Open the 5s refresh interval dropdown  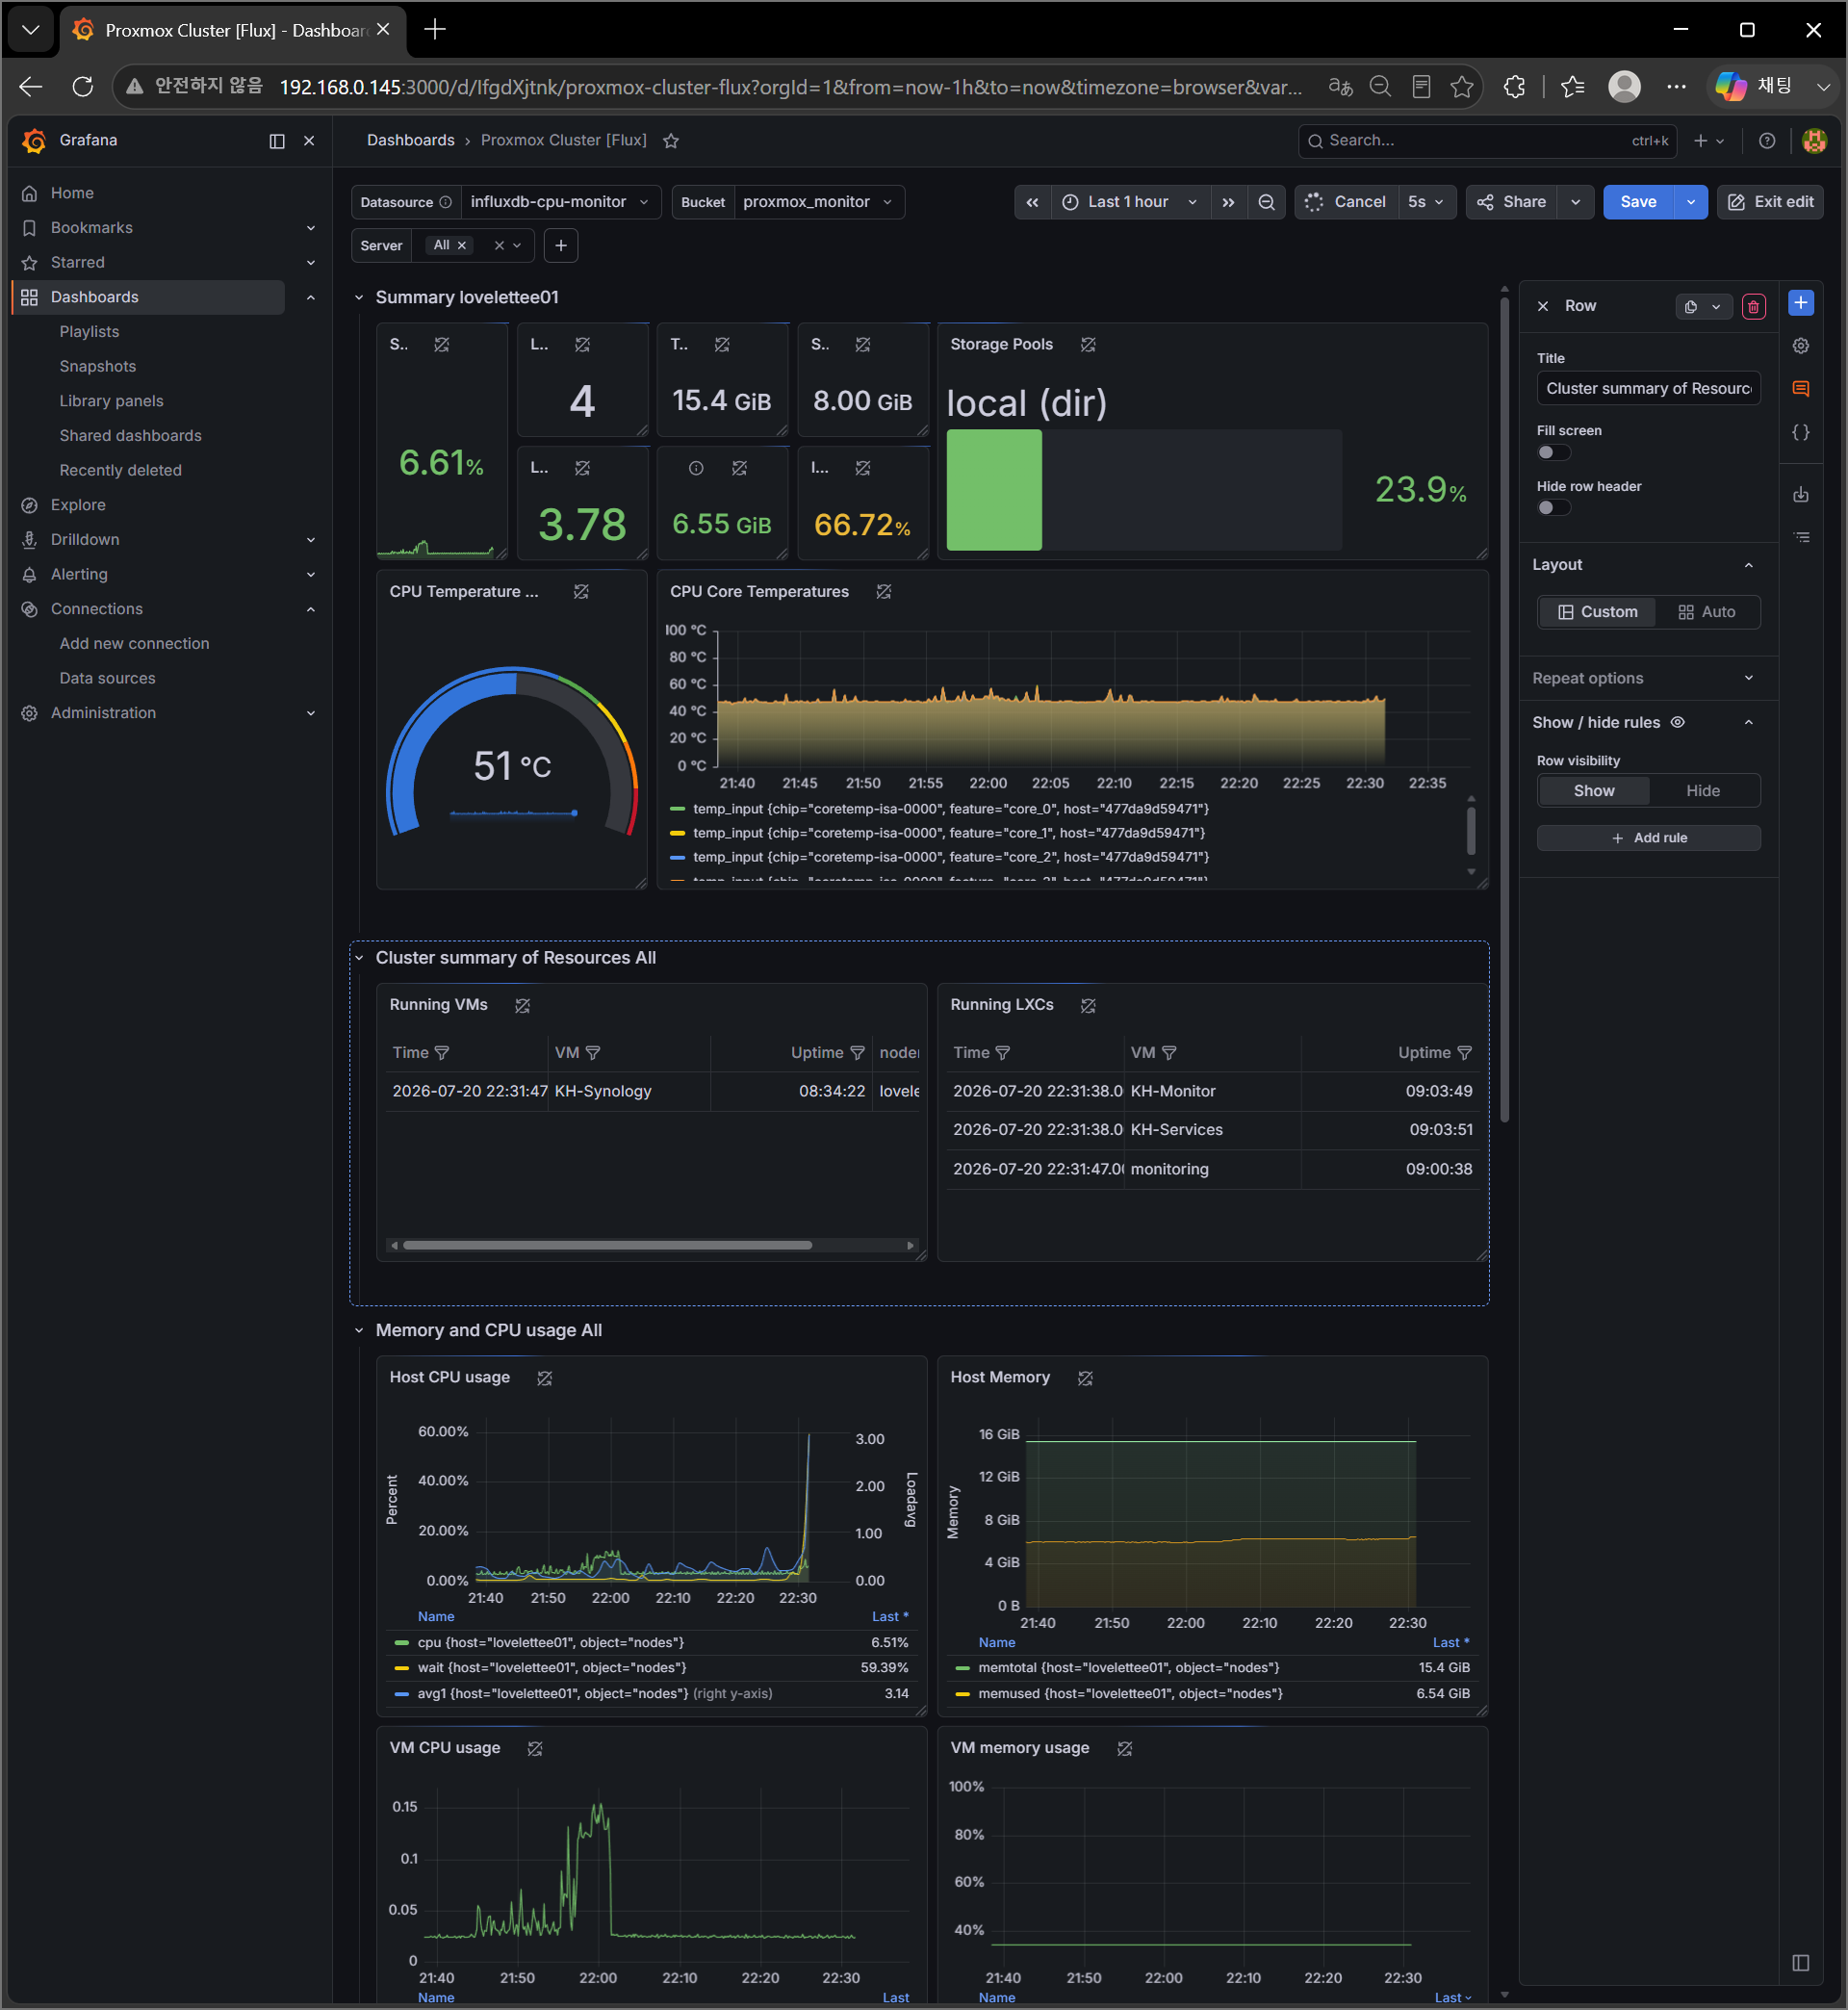[1426, 202]
